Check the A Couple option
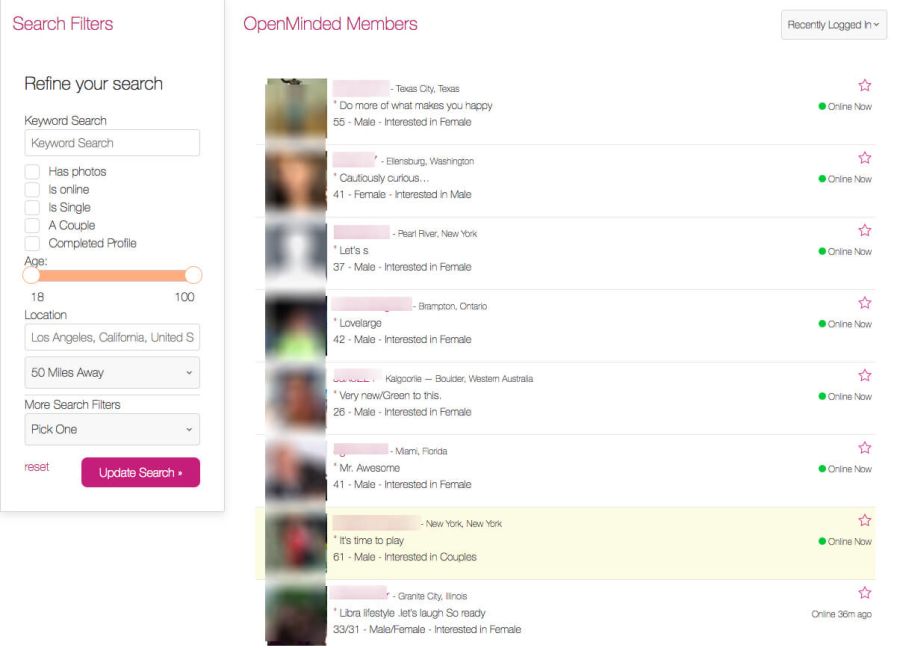The height and width of the screenshot is (648, 900). [33, 225]
